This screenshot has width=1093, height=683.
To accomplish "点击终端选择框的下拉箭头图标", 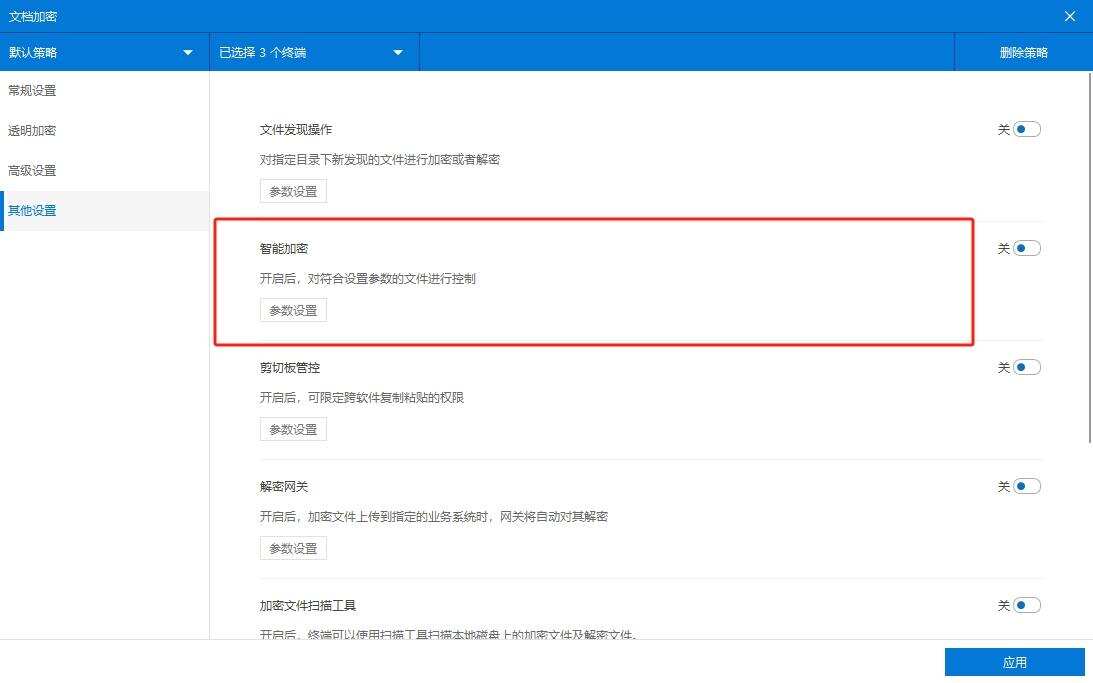I will click(x=398, y=52).
